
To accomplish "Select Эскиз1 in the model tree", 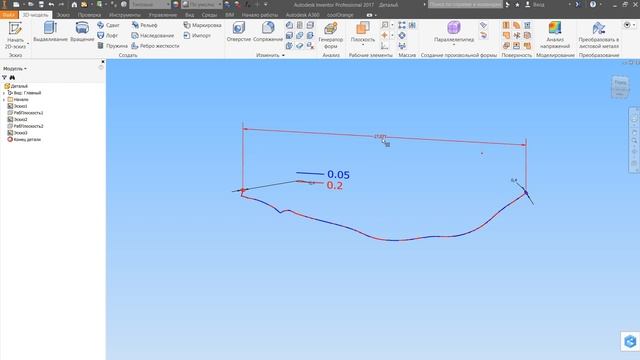I will pyautogui.click(x=18, y=106).
